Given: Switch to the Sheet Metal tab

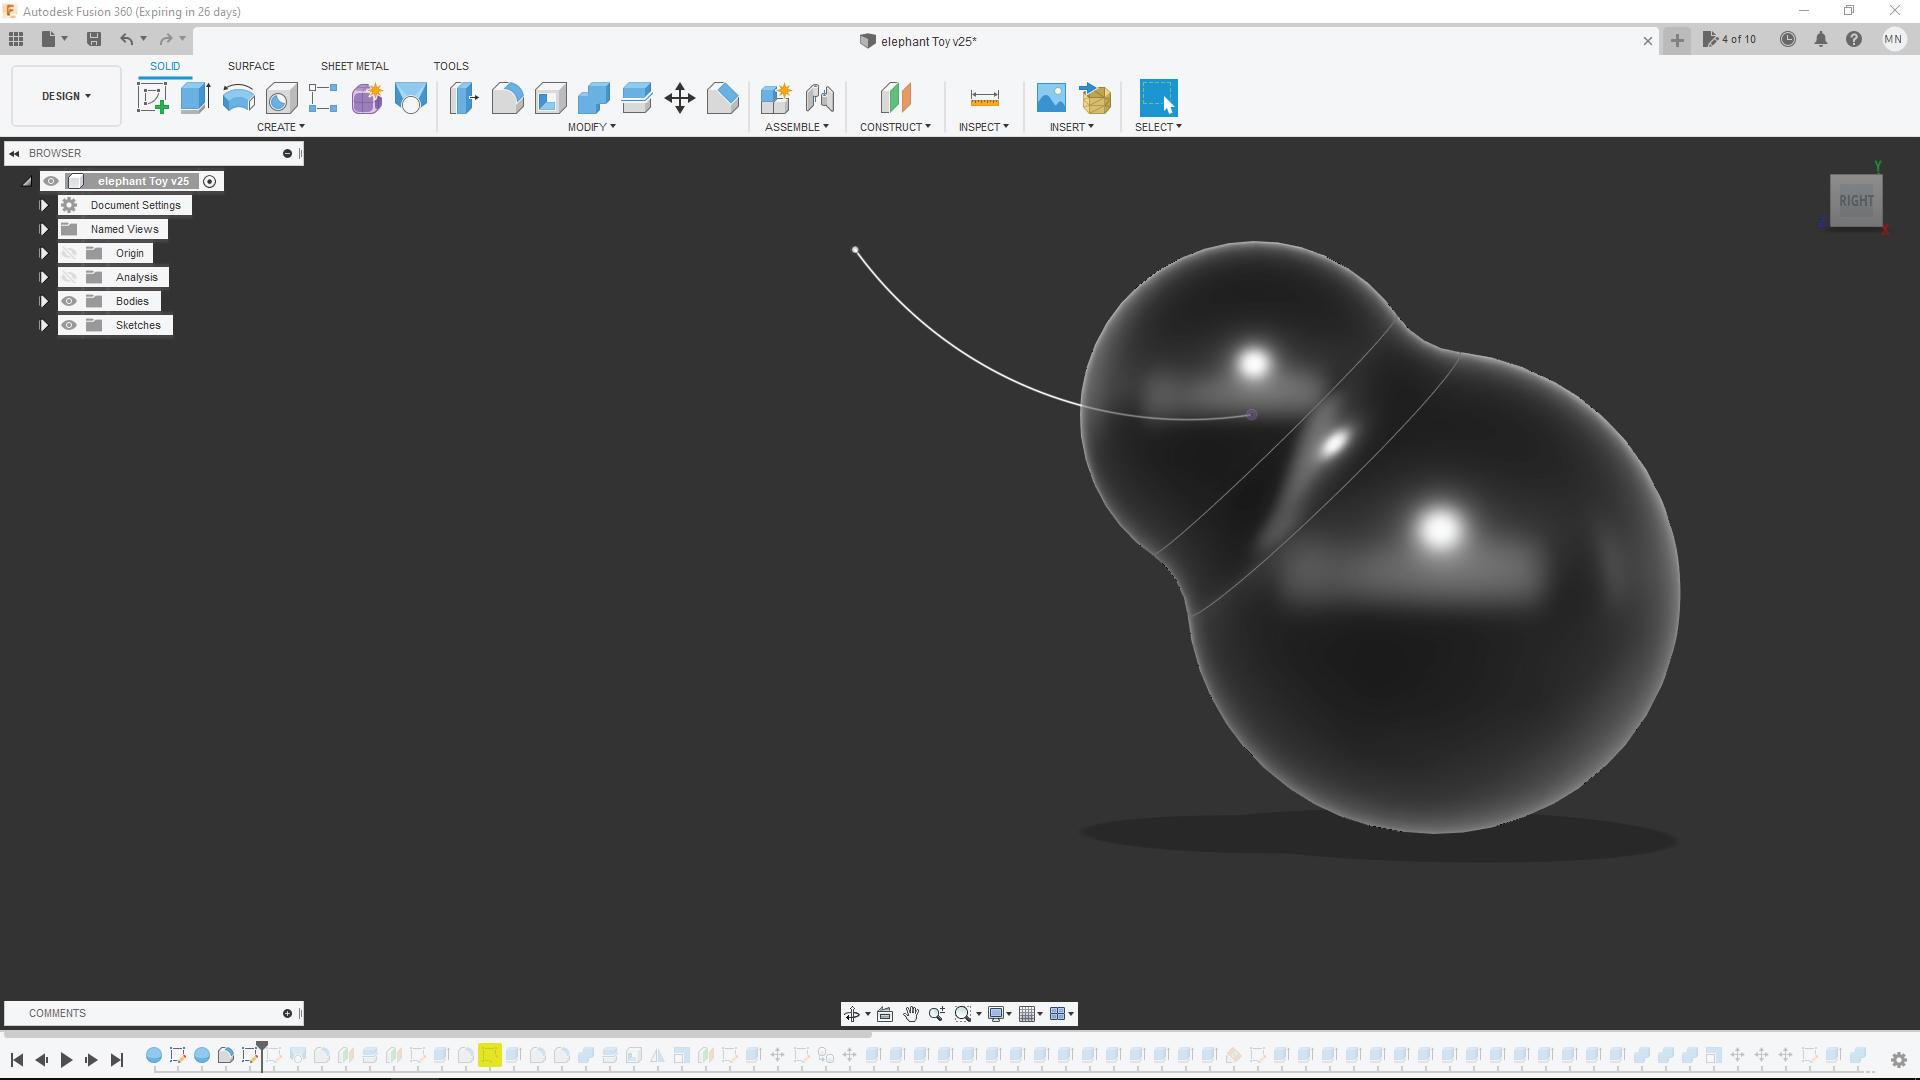Looking at the screenshot, I should pos(353,66).
